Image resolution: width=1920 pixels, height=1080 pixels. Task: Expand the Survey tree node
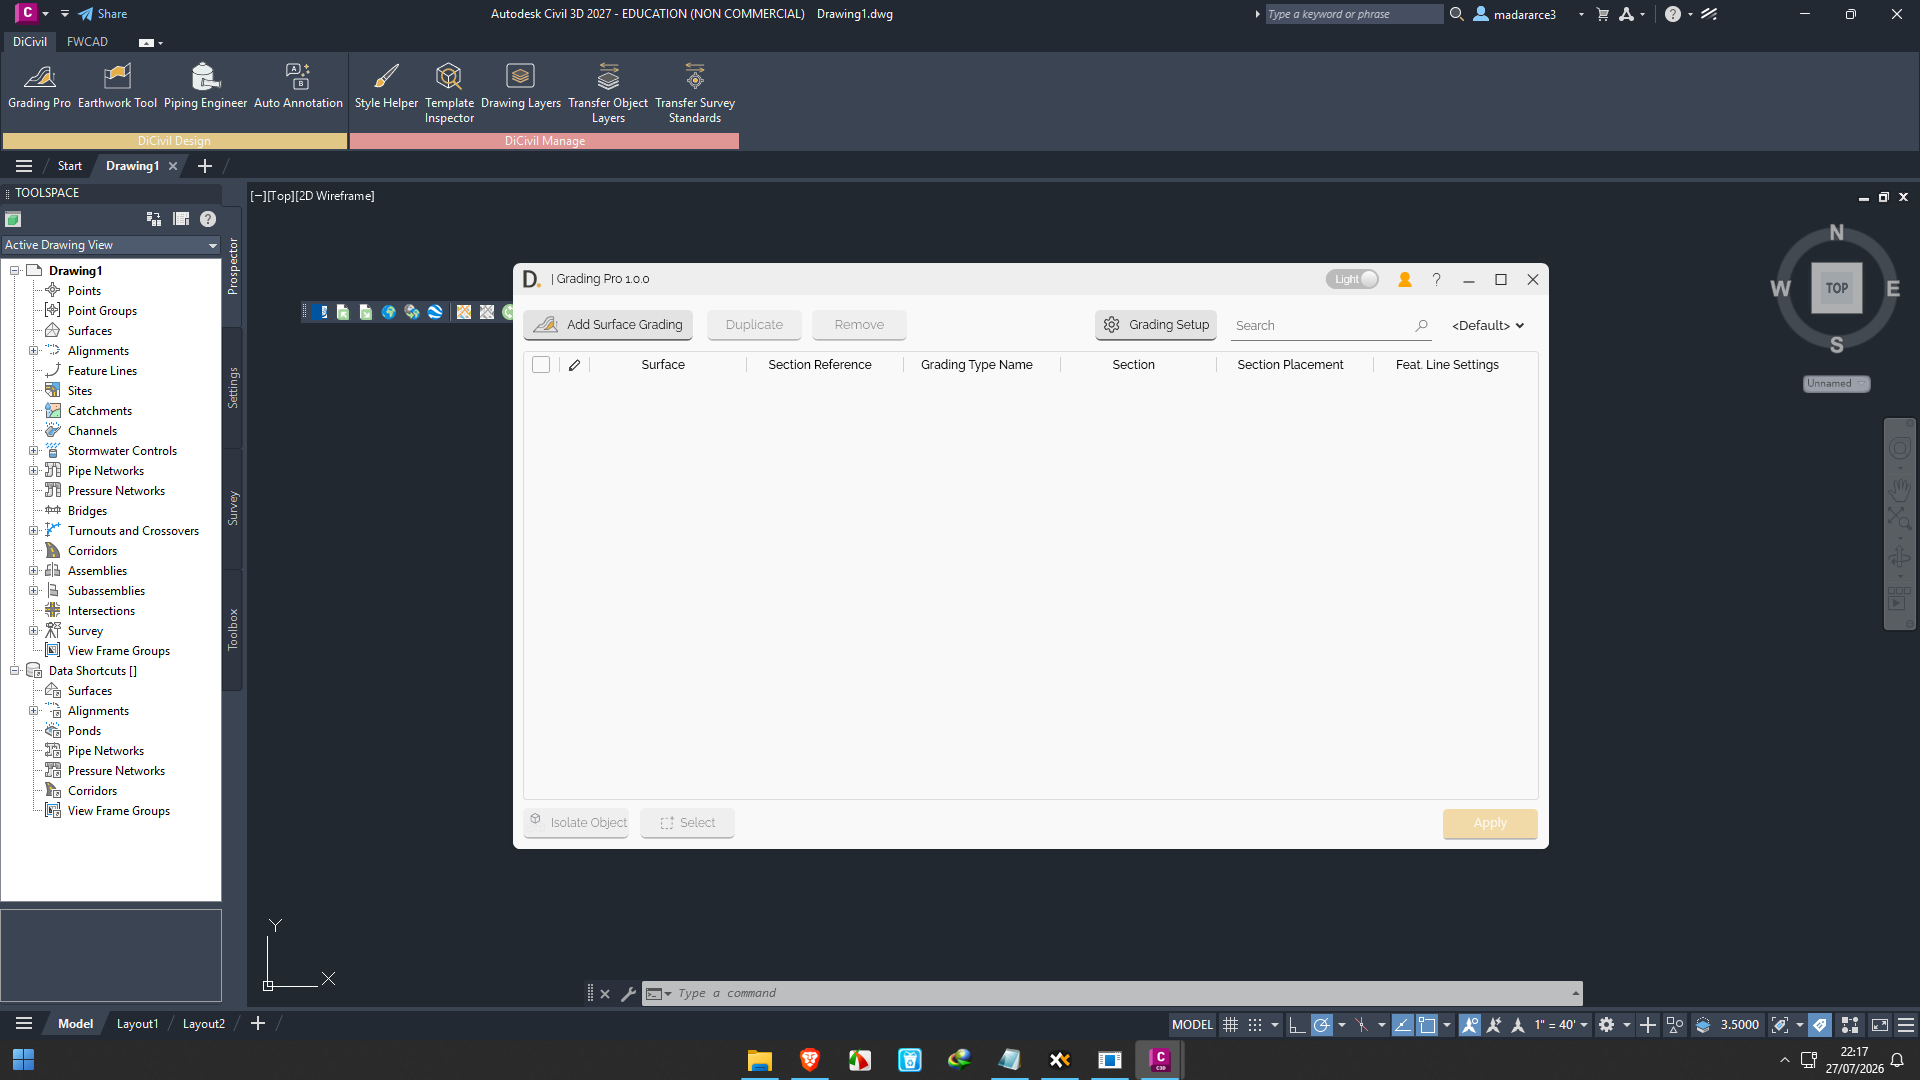pos(33,631)
